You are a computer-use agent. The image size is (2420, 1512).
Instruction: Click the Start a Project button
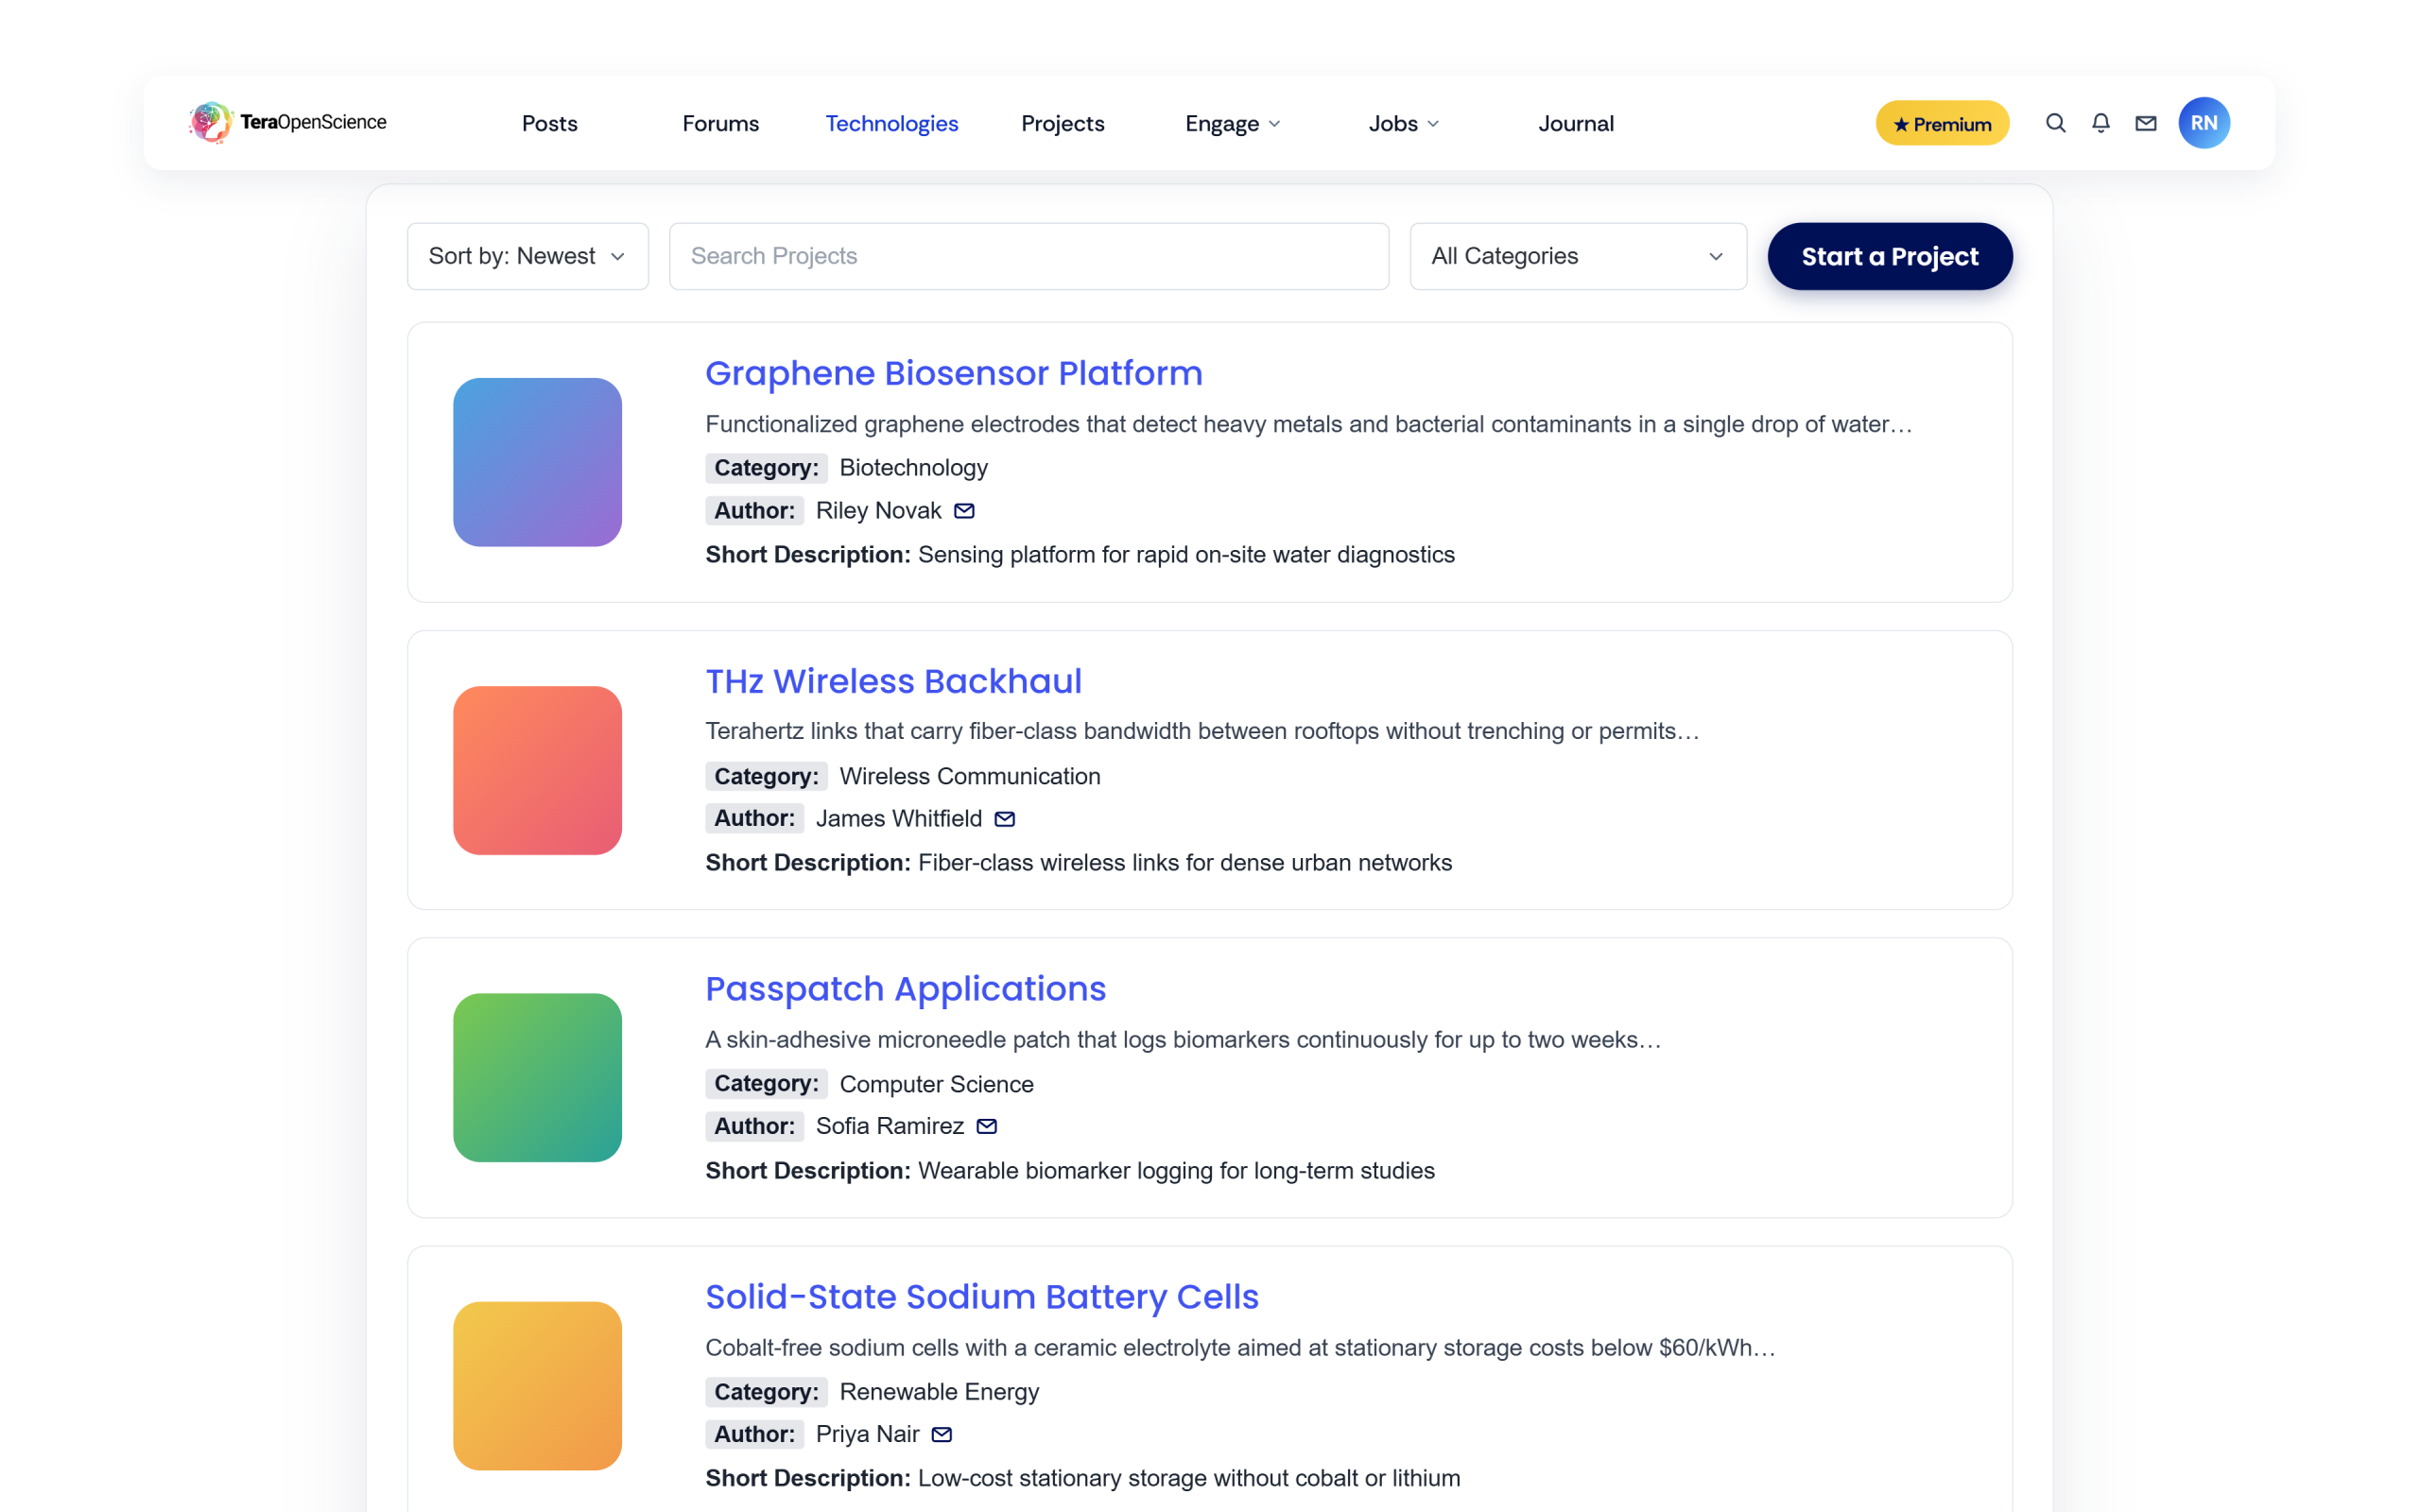click(x=1889, y=256)
